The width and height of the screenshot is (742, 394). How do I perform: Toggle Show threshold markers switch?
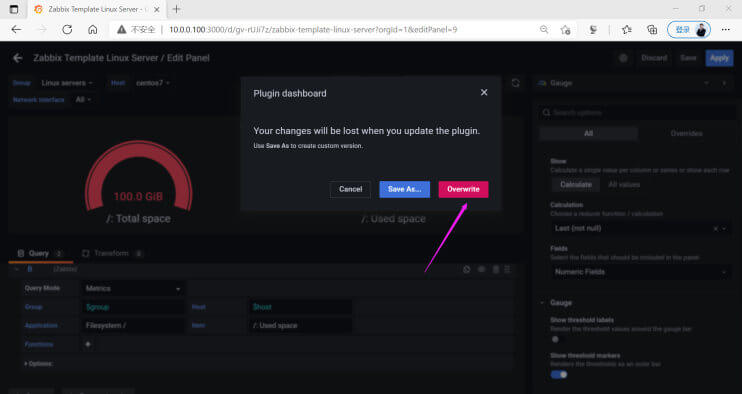pyautogui.click(x=559, y=375)
